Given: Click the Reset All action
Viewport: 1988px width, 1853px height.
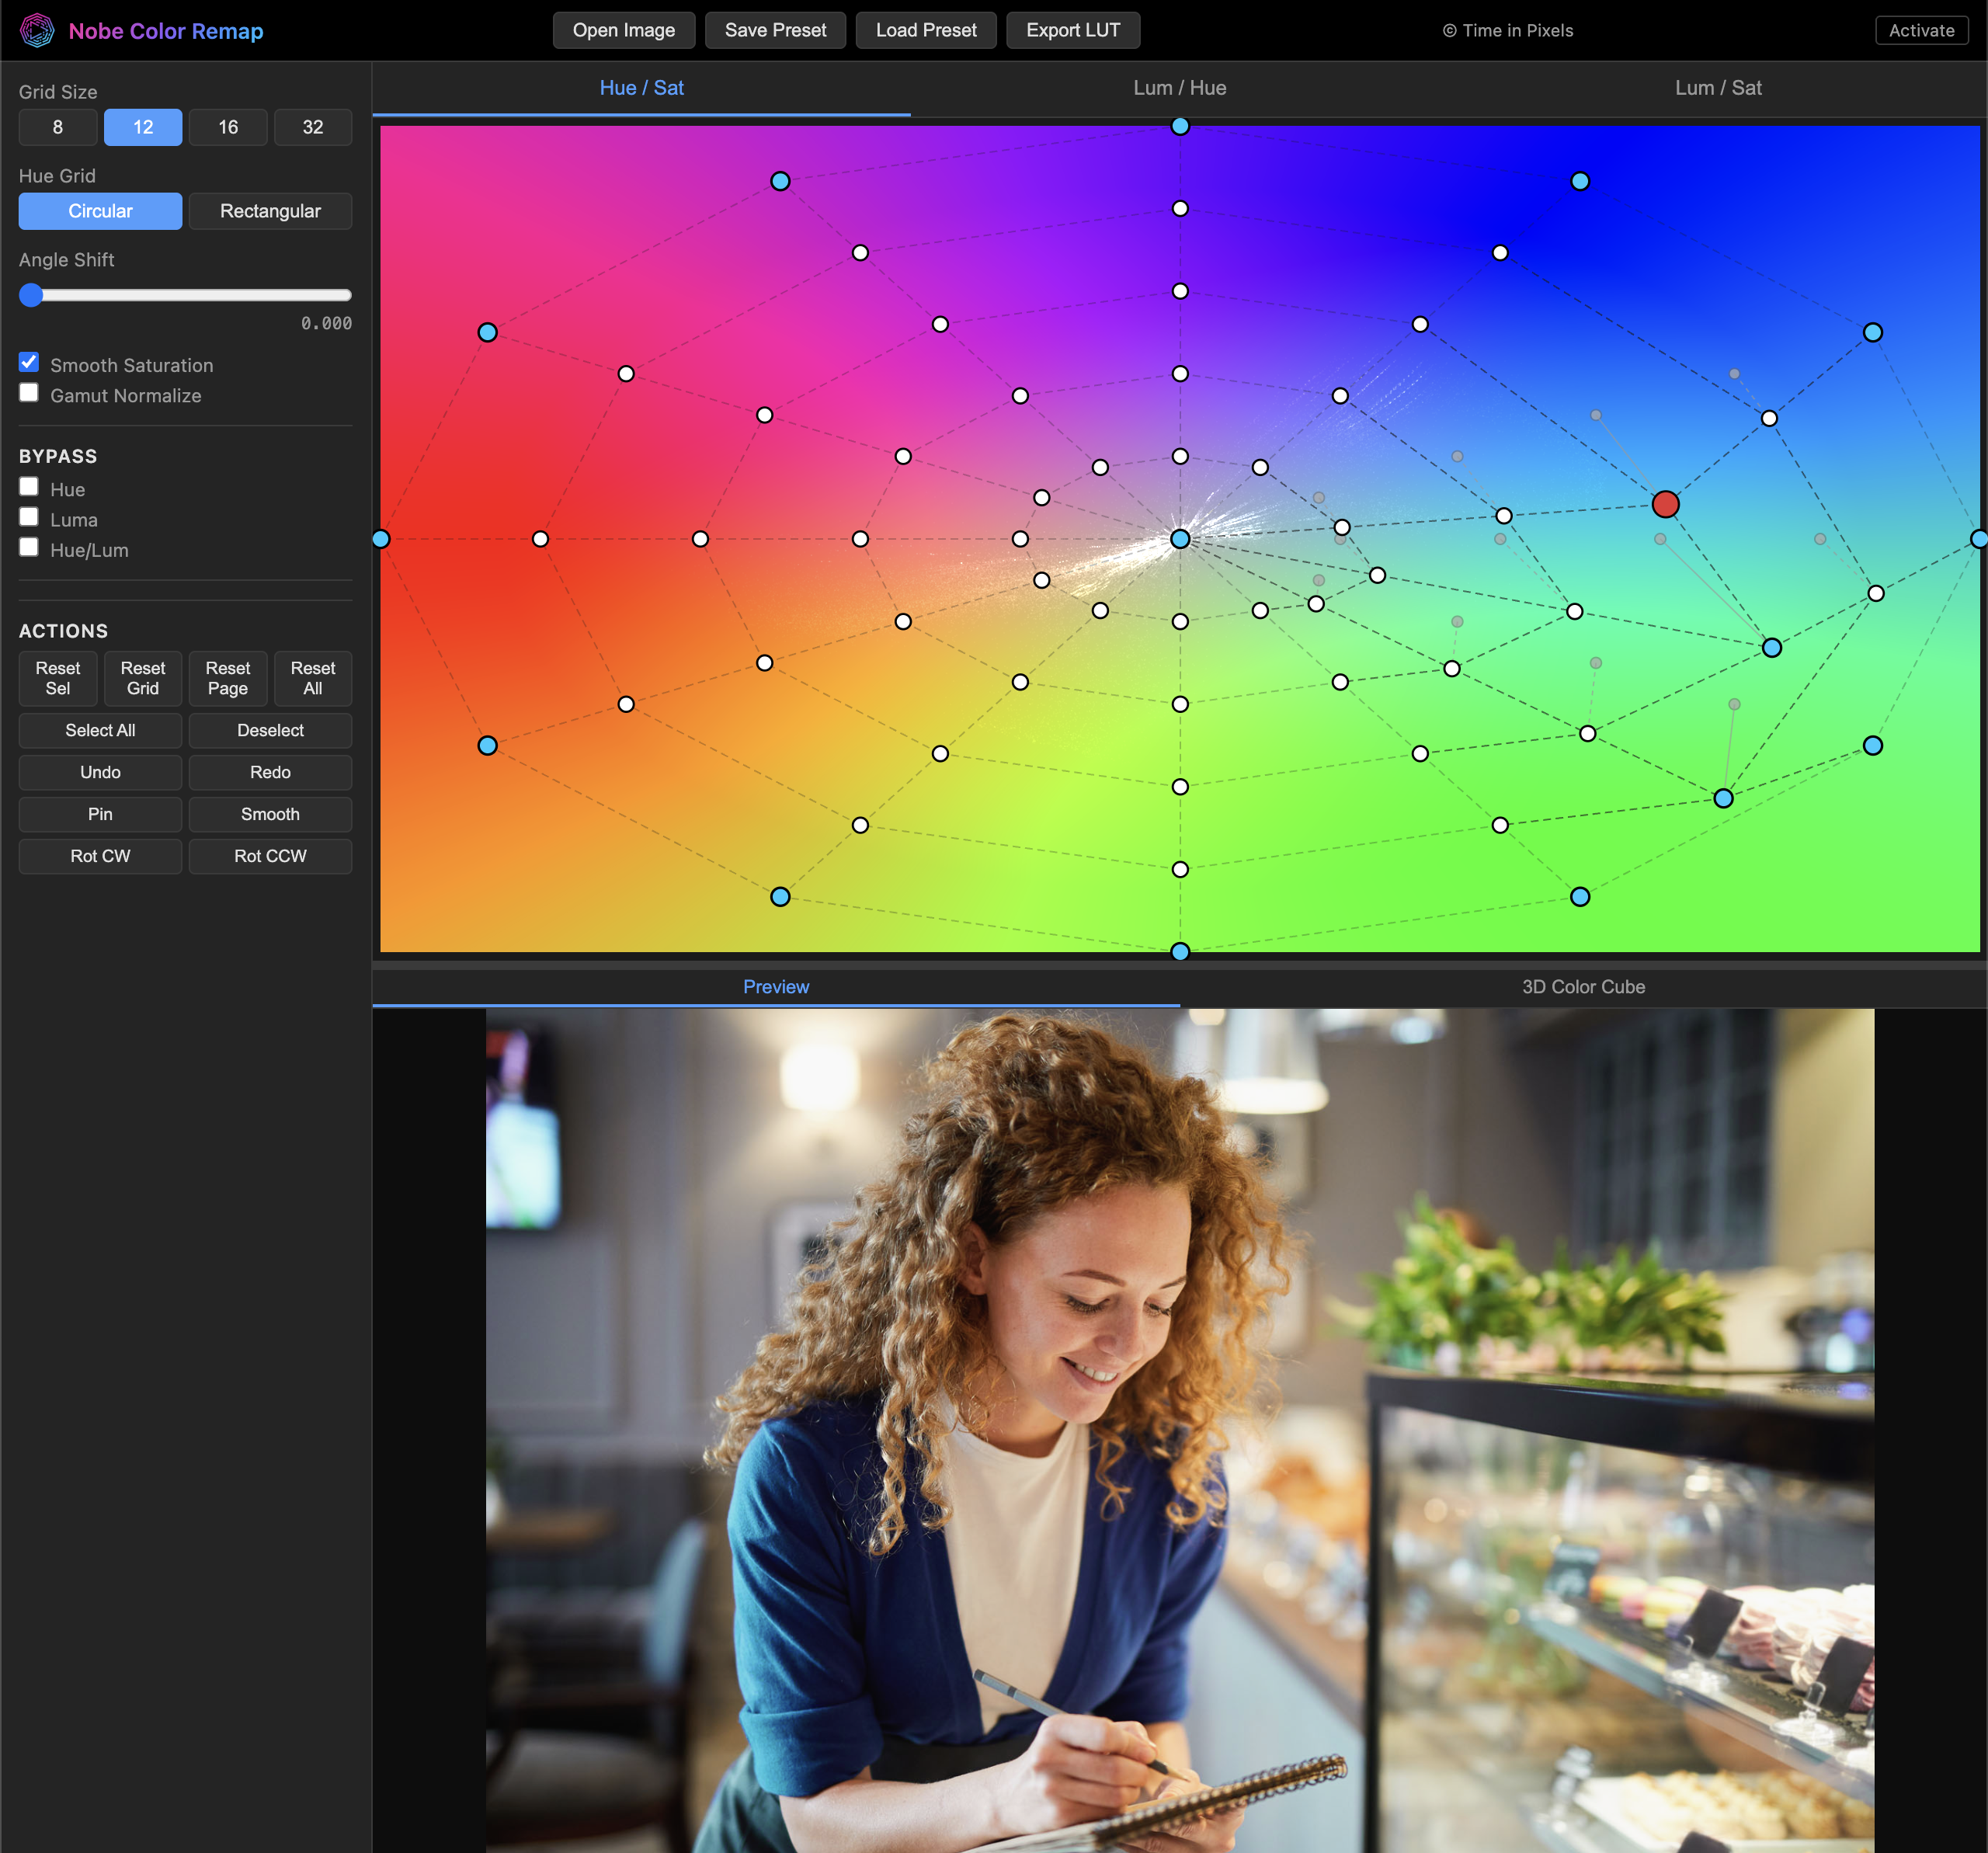Looking at the screenshot, I should (x=313, y=678).
